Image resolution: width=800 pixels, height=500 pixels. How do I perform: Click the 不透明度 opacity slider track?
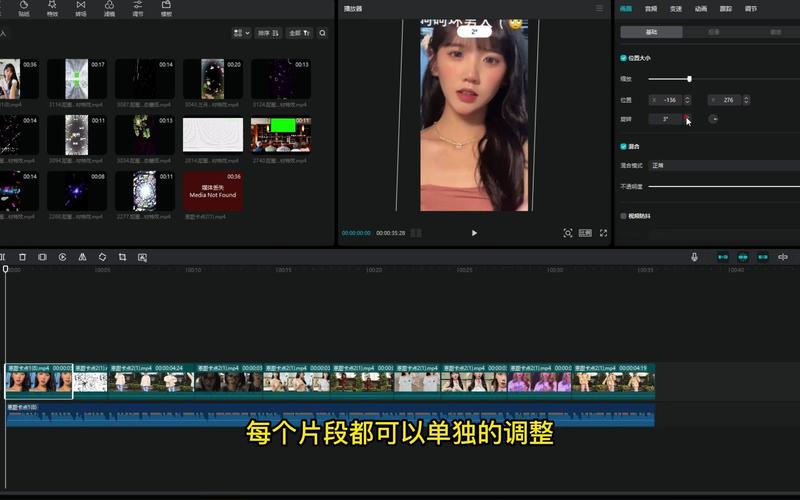(724, 187)
